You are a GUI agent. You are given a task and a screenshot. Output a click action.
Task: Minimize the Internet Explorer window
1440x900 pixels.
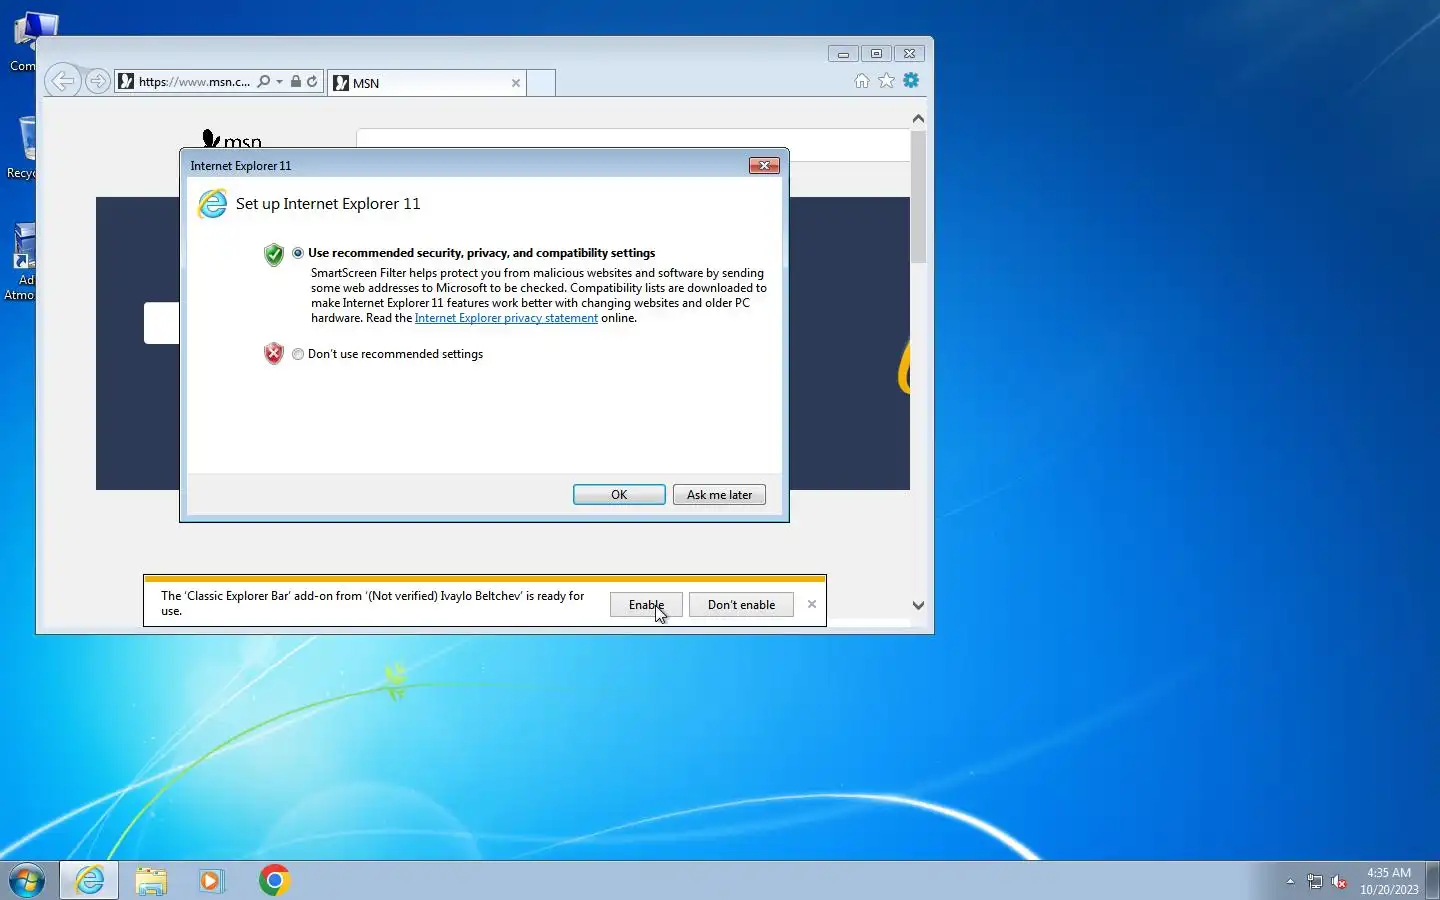click(843, 54)
